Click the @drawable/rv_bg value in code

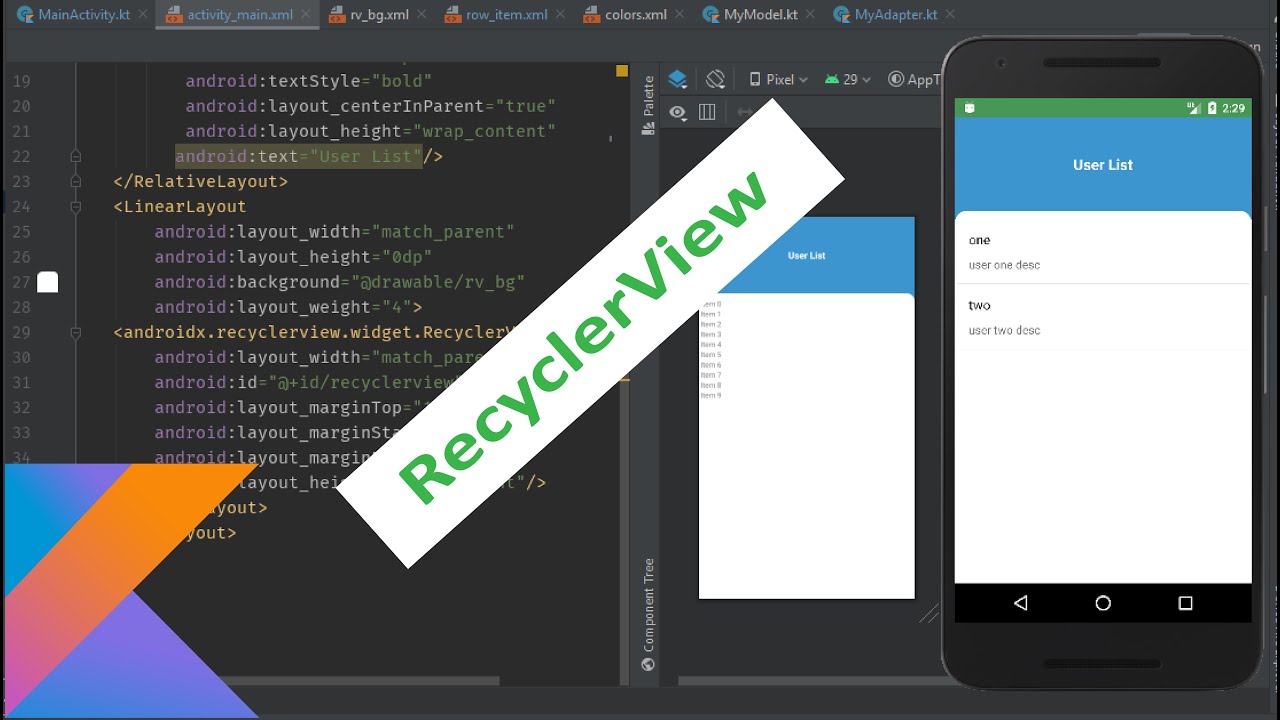click(437, 282)
